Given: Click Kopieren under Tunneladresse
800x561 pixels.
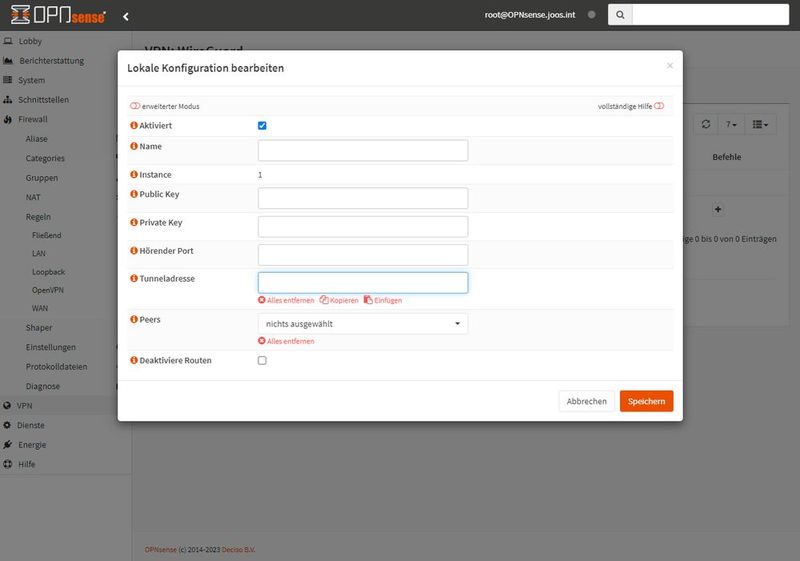Looking at the screenshot, I should click(339, 300).
